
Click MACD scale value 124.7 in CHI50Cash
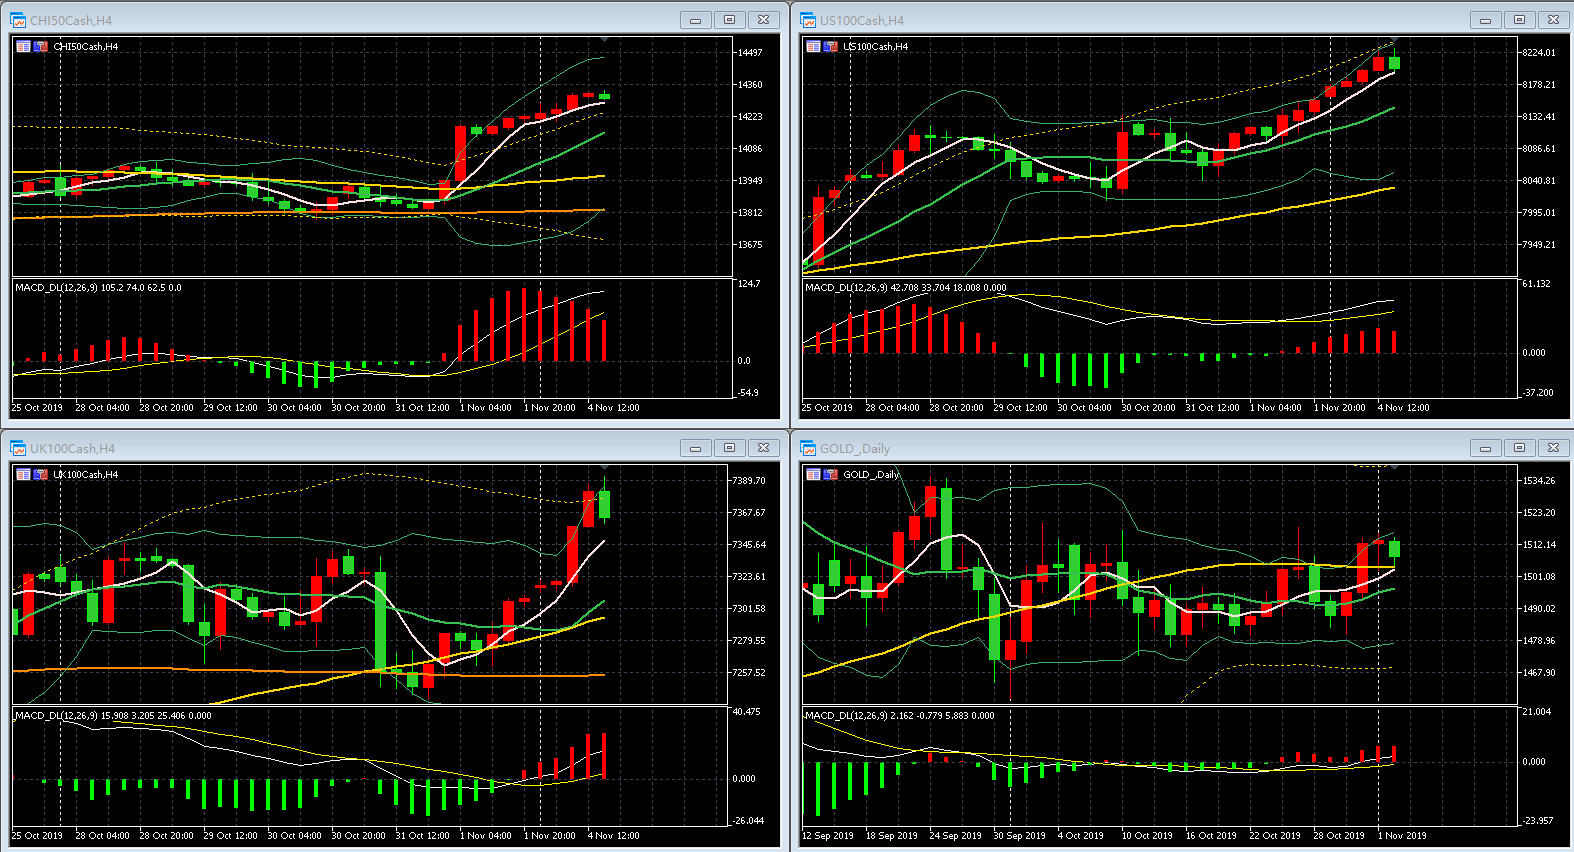tap(749, 283)
